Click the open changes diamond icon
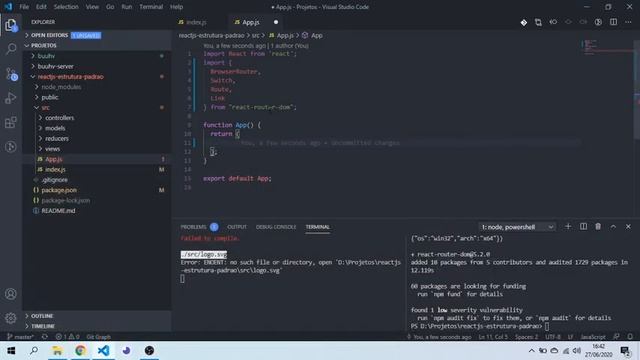The height and width of the screenshot is (360, 640). 524,22
